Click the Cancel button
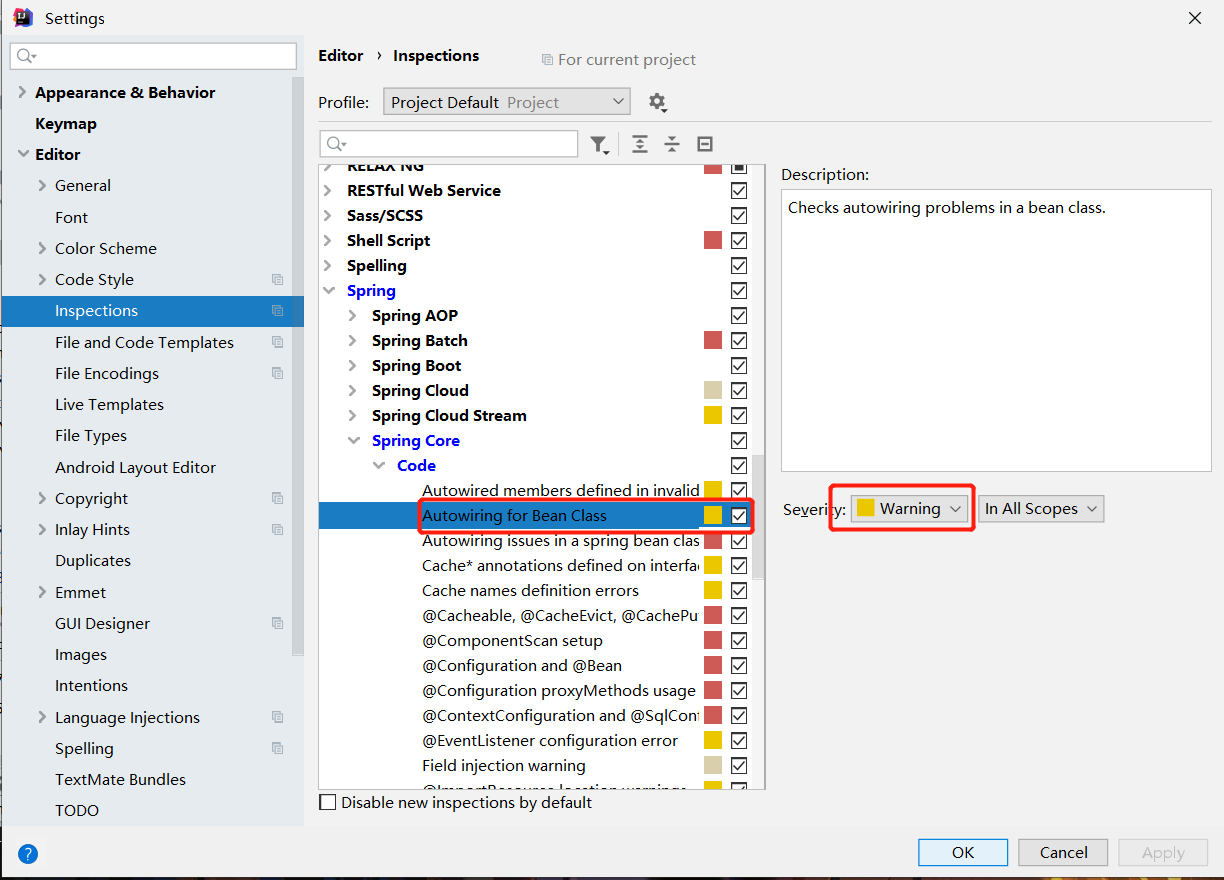The image size is (1224, 880). 1063,852
